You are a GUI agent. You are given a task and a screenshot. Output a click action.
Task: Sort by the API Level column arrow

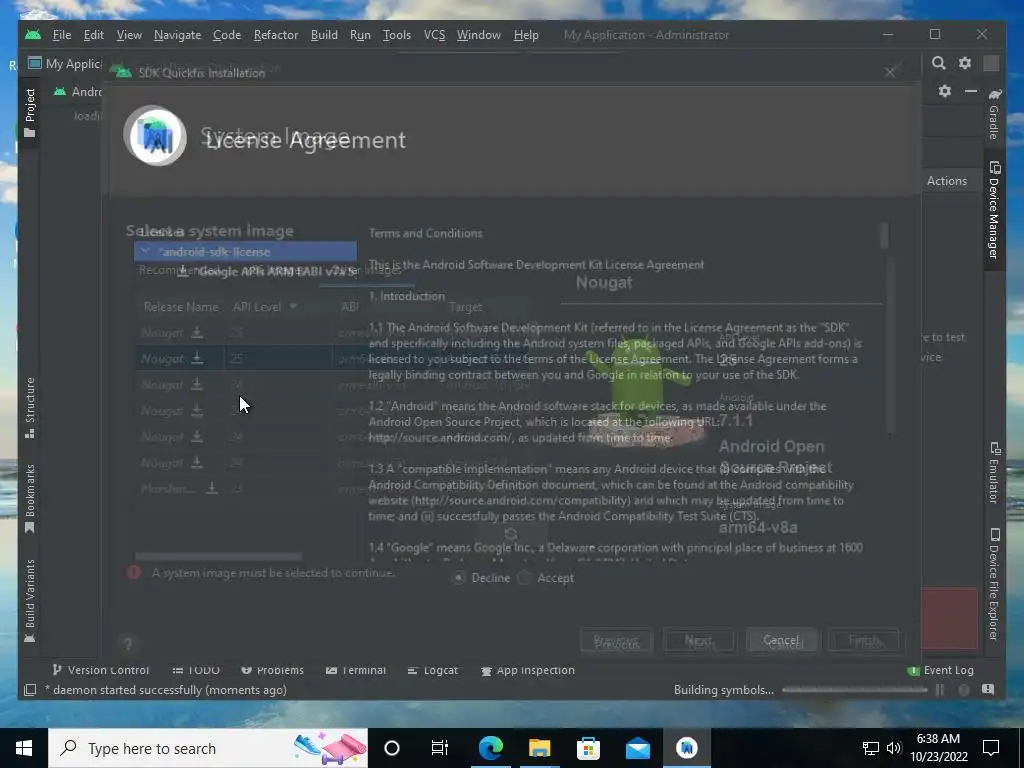pyautogui.click(x=293, y=306)
